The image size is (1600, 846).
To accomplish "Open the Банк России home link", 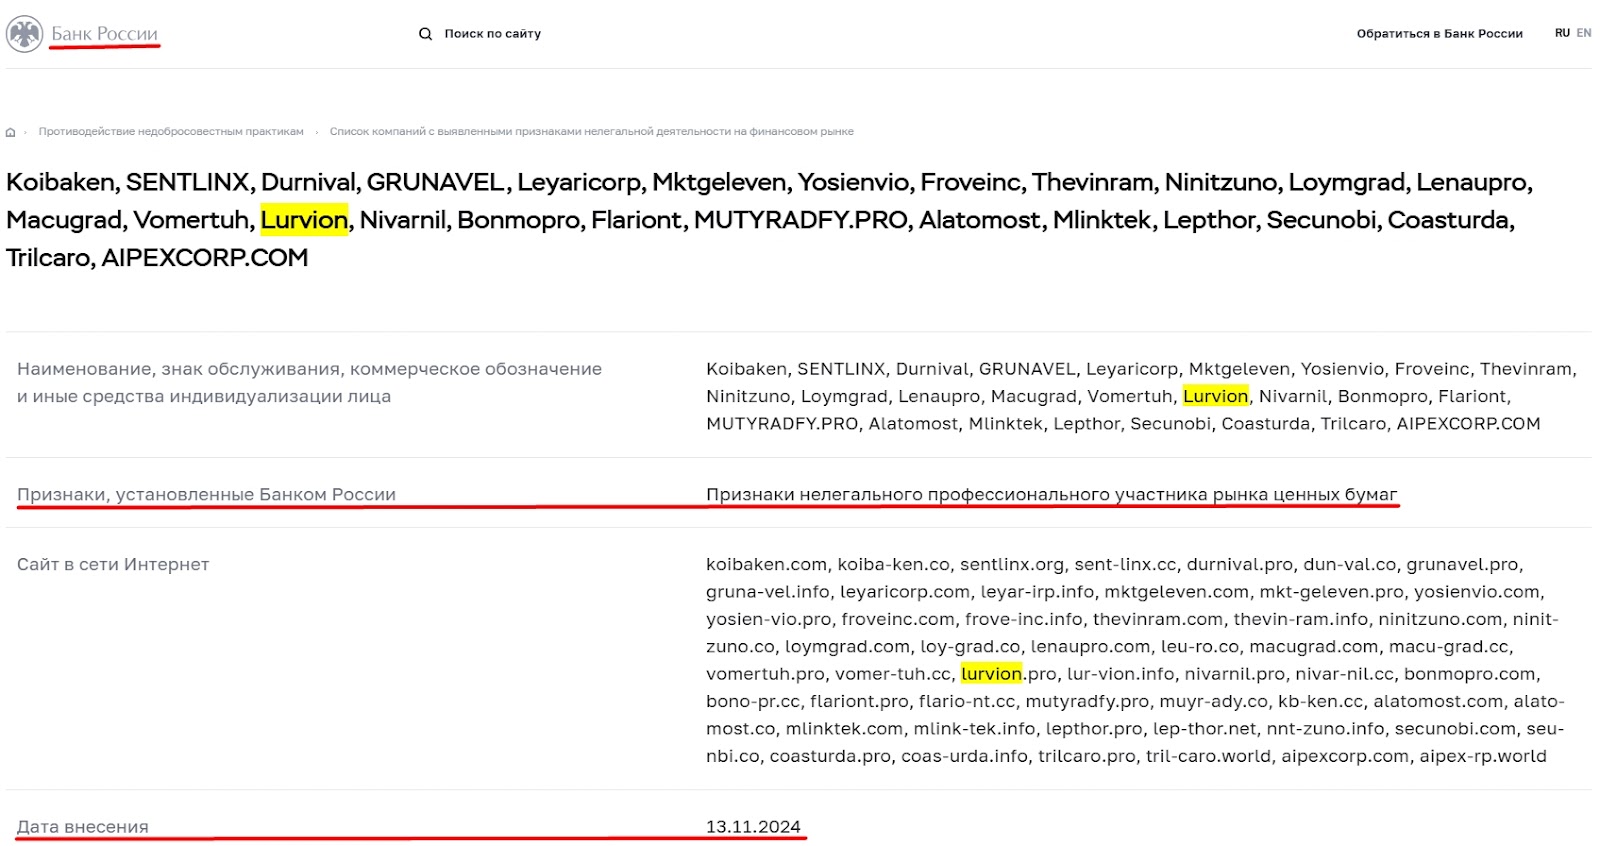I will coord(105,34).
